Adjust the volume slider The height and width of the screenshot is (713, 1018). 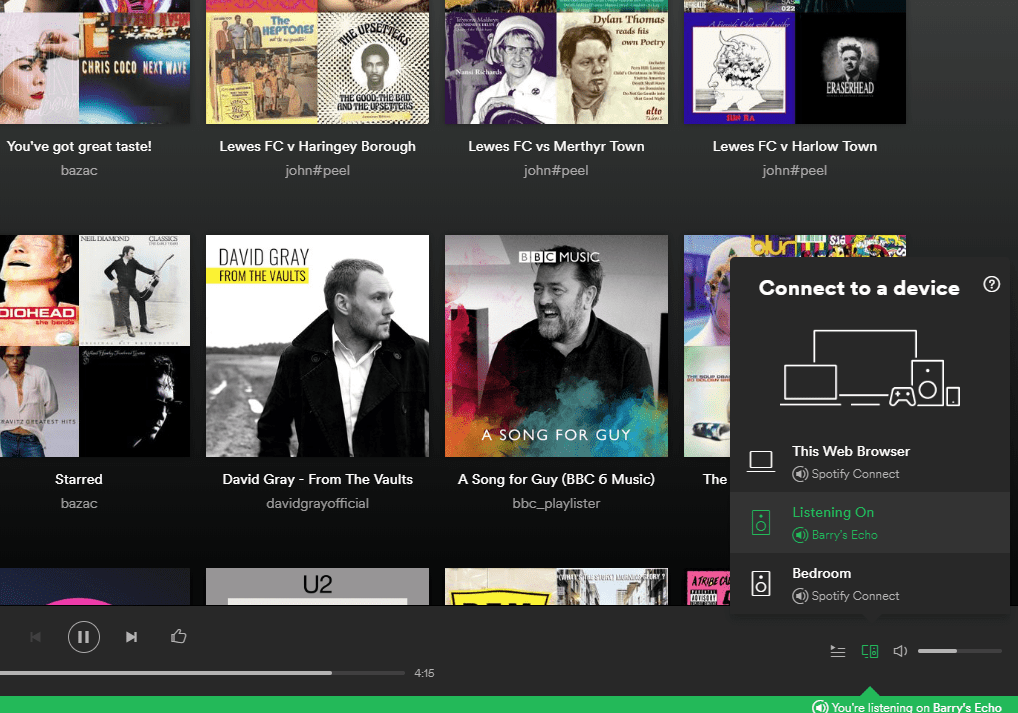[x=960, y=651]
